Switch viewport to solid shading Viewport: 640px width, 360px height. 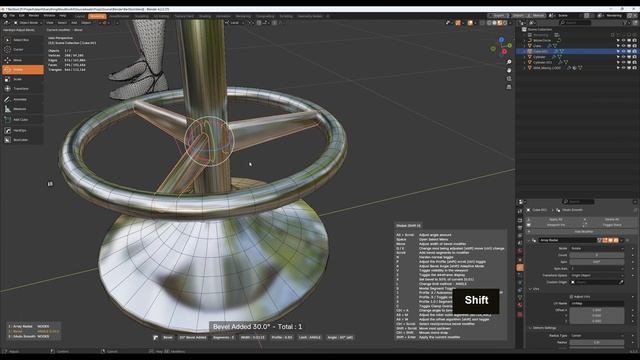(494, 23)
